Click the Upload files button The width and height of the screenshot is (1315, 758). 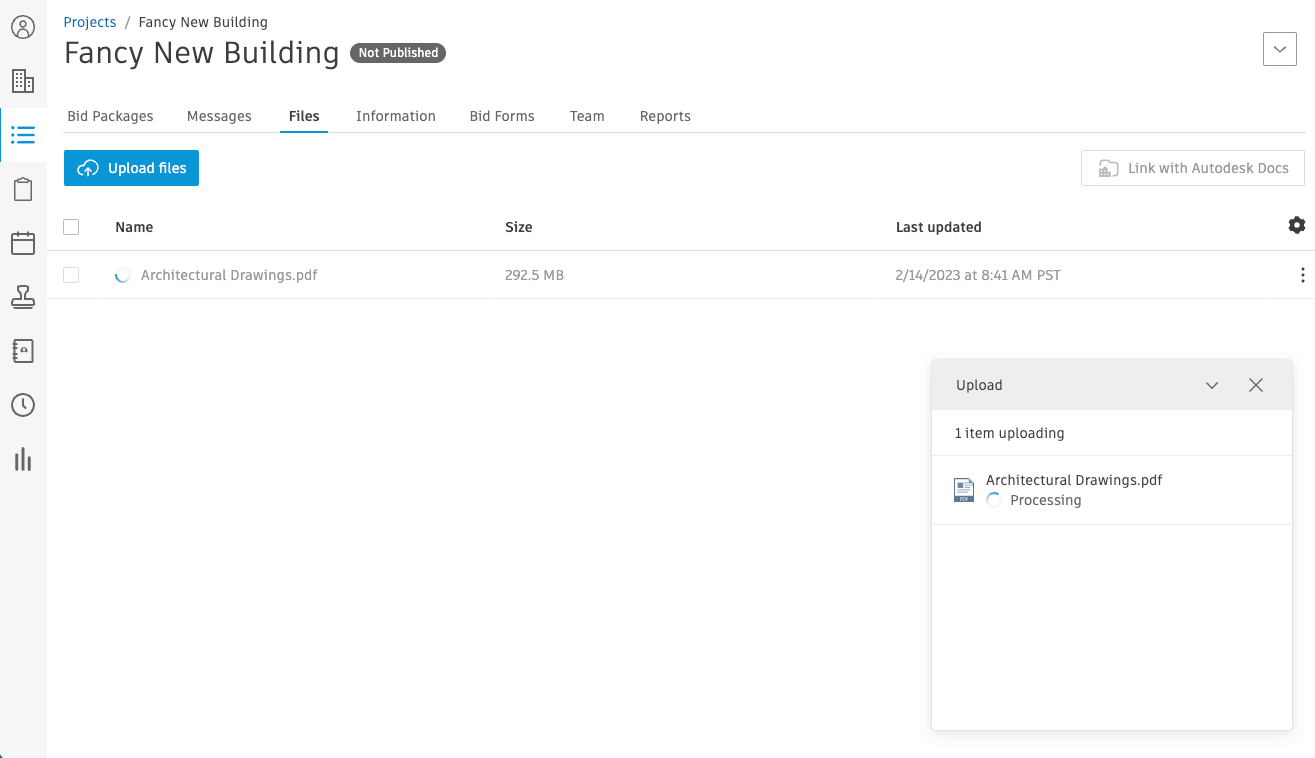[x=132, y=168]
